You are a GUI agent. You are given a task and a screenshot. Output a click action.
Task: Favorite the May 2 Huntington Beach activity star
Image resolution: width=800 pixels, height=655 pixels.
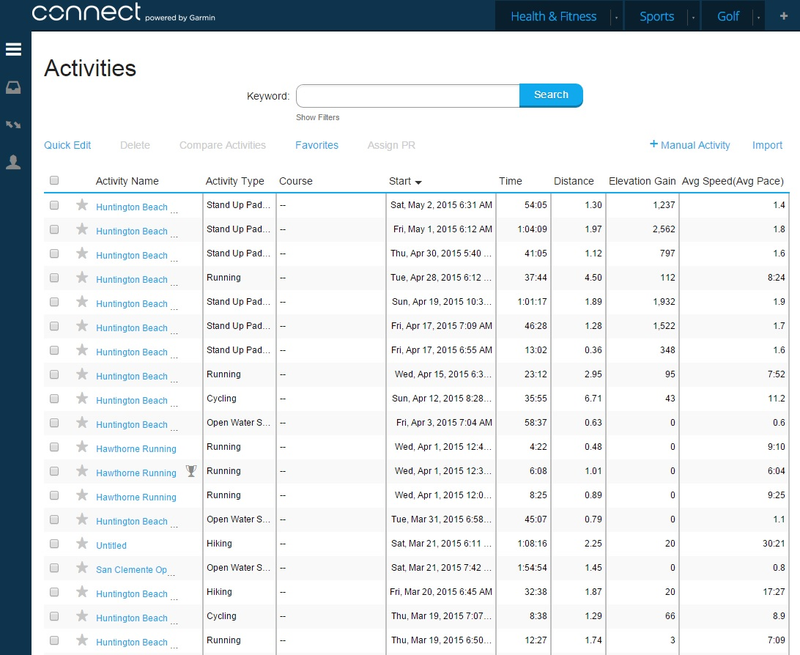point(82,205)
